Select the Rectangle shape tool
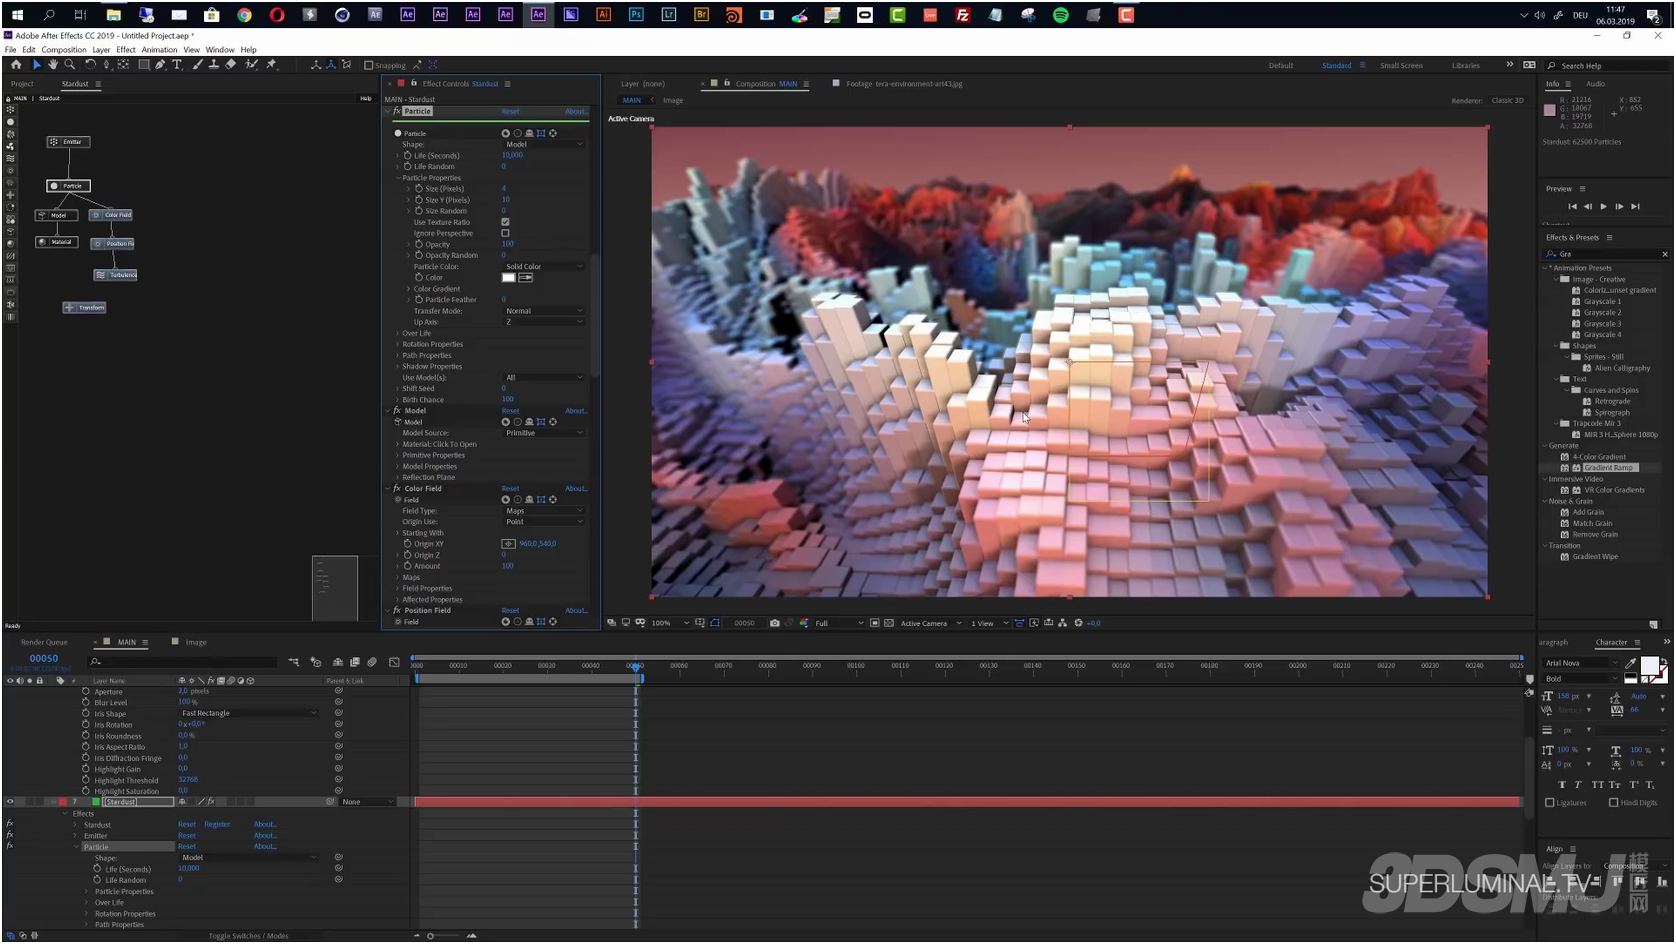The width and height of the screenshot is (1676, 944). click(144, 65)
